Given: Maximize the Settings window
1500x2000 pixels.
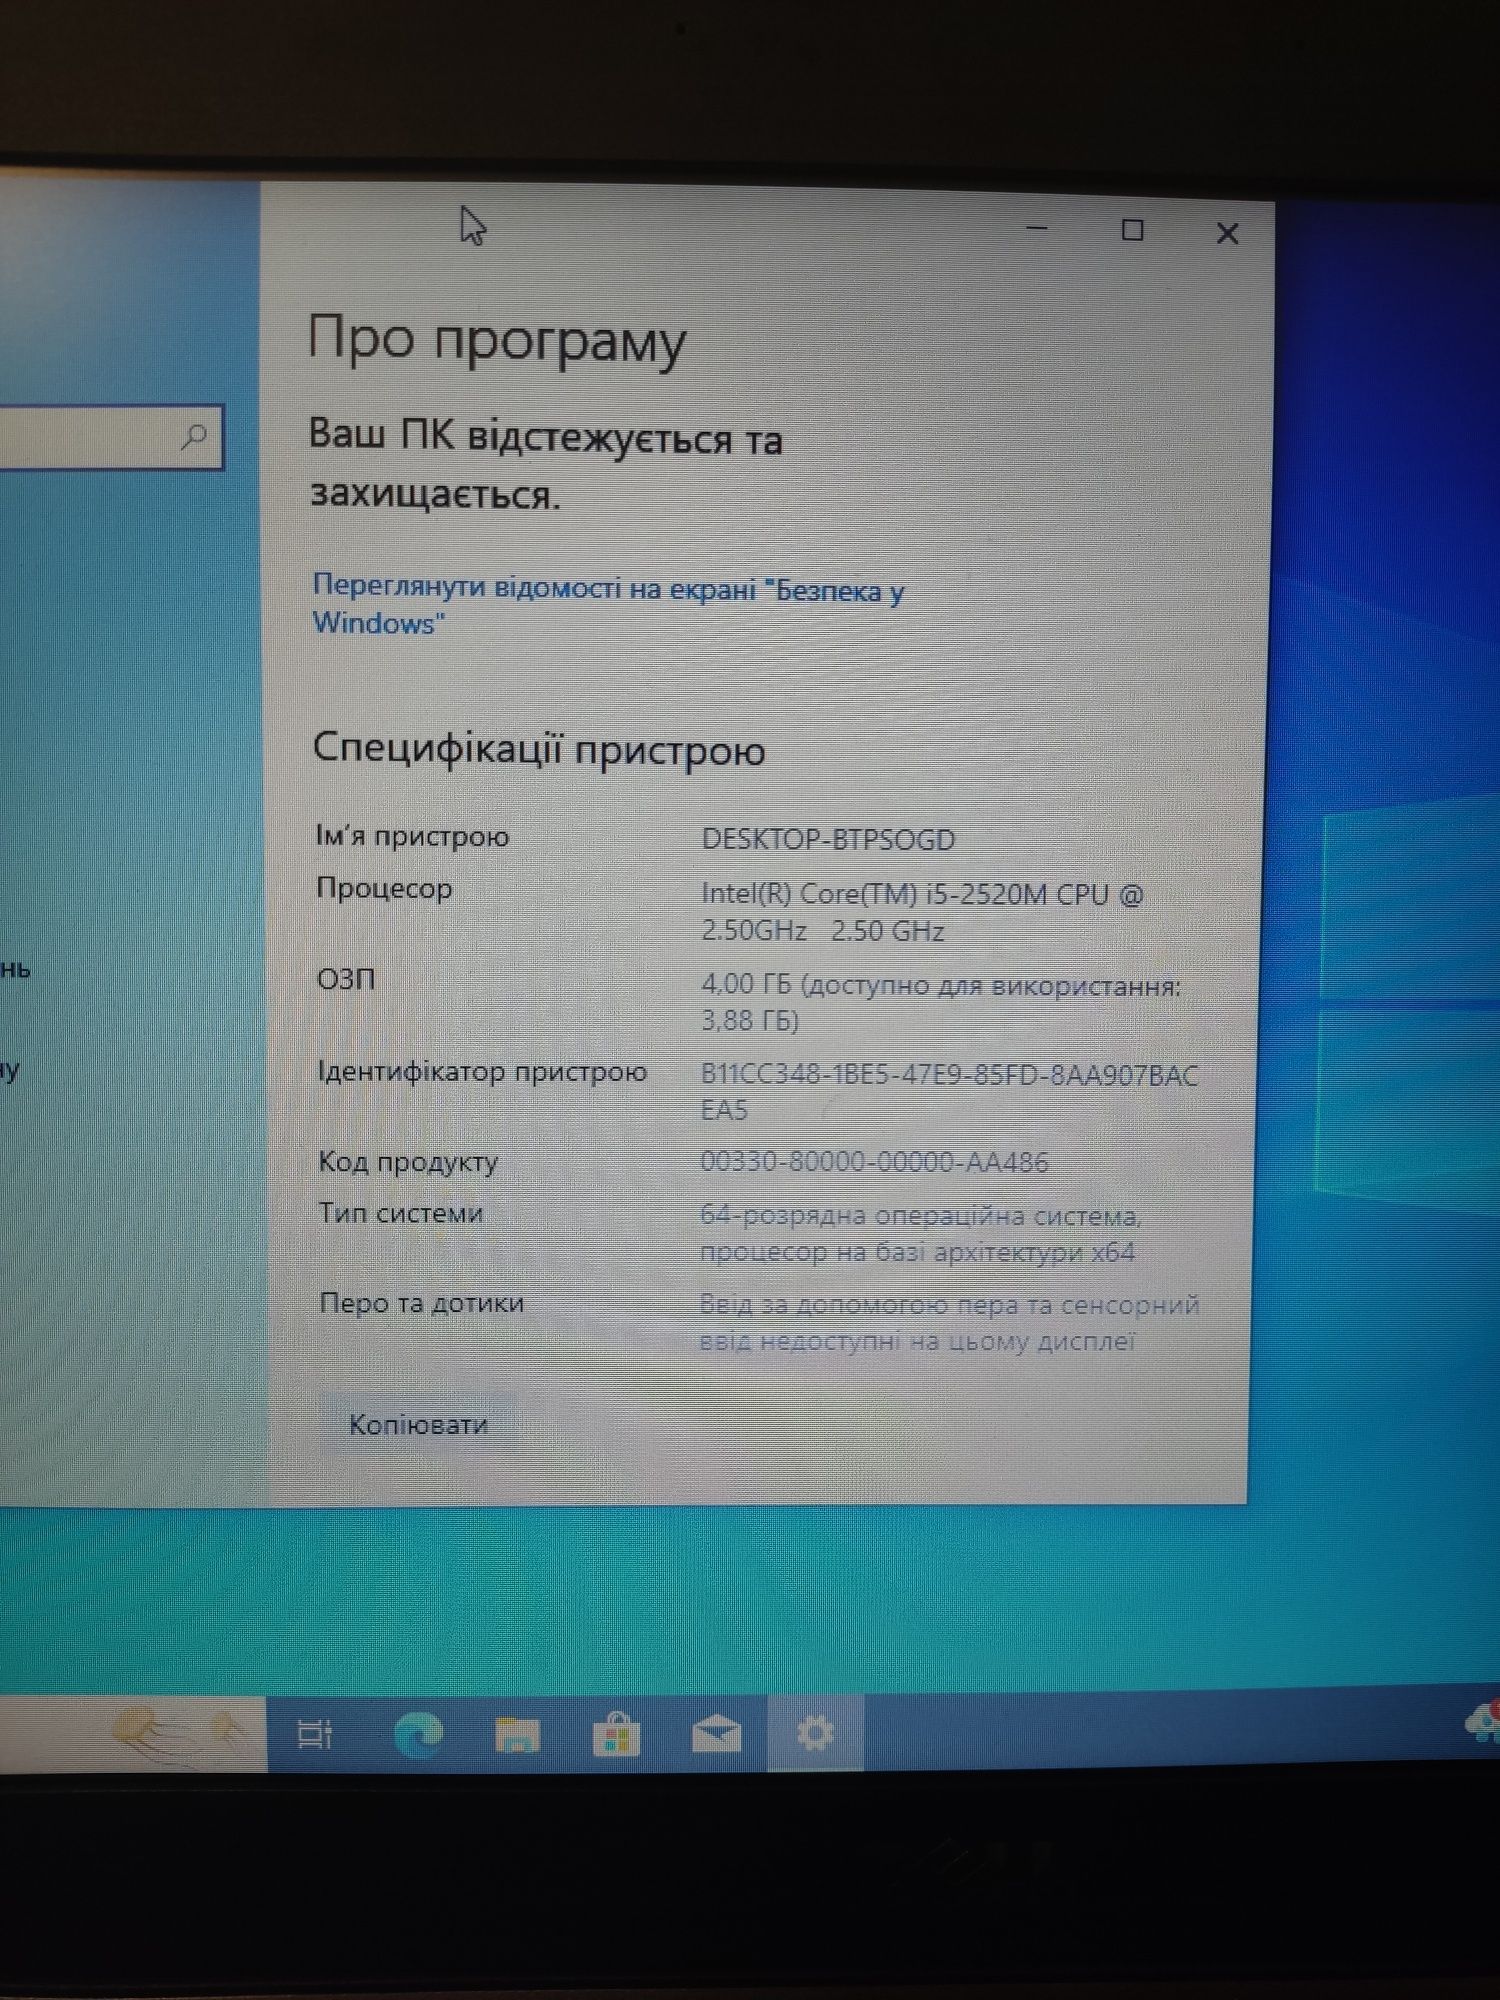Looking at the screenshot, I should tap(1132, 231).
